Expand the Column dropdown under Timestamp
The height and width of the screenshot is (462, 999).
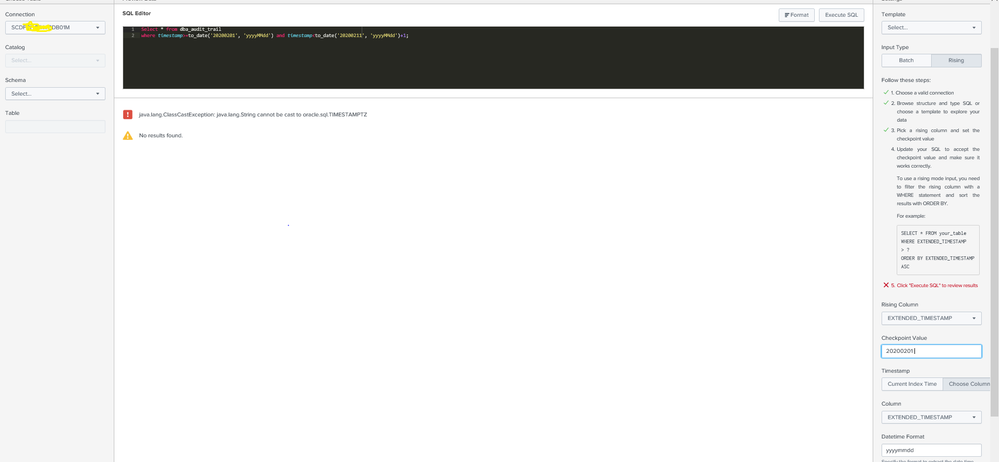(x=931, y=417)
